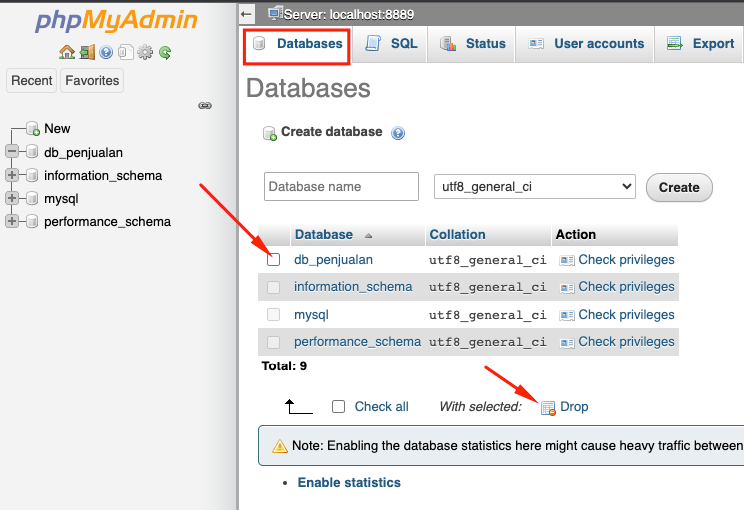Click the chain link icon in sidebar
This screenshot has width=744, height=510.
[205, 105]
